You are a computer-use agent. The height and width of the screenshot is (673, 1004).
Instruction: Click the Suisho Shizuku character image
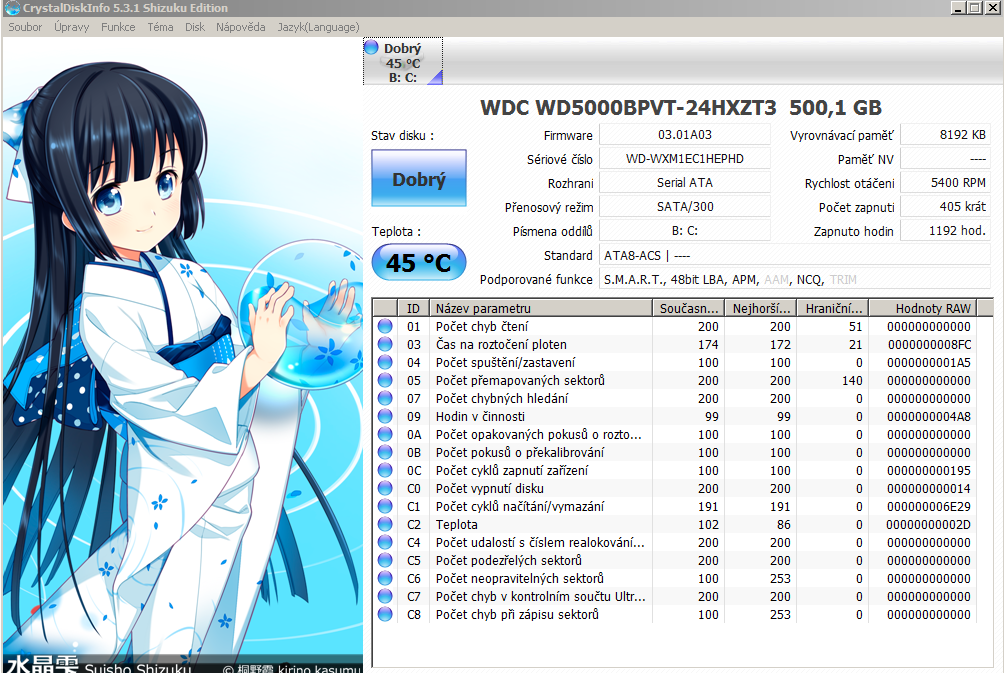coord(182,354)
